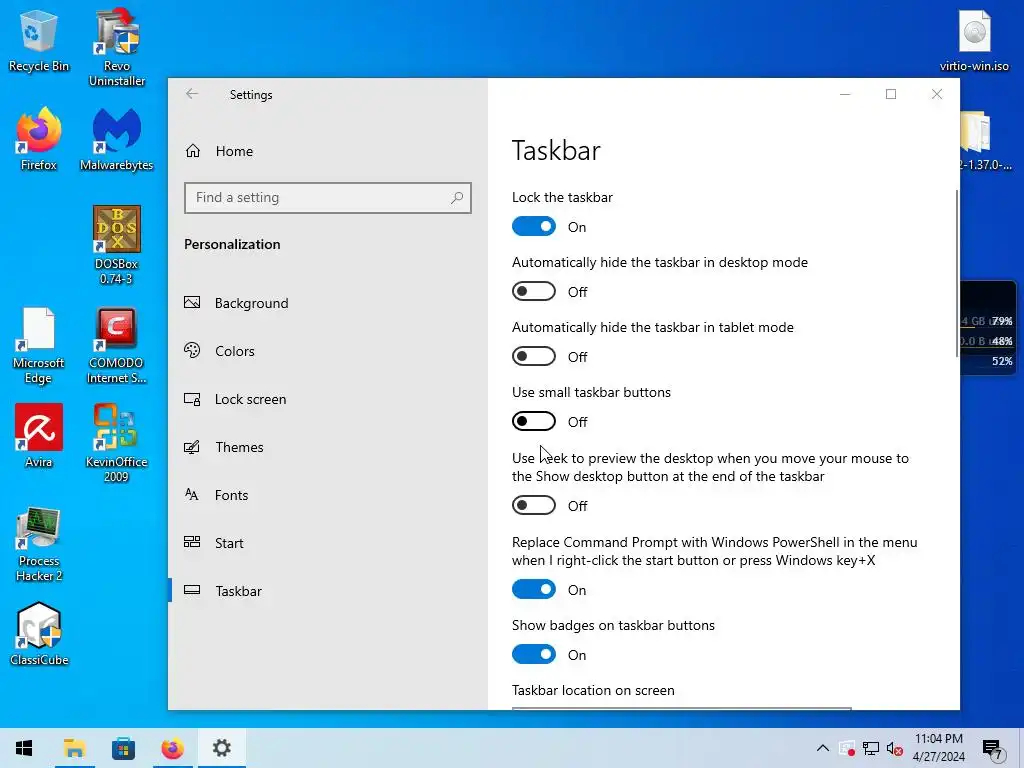1024x768 pixels.
Task: Minimize the Settings window
Action: [845, 94]
